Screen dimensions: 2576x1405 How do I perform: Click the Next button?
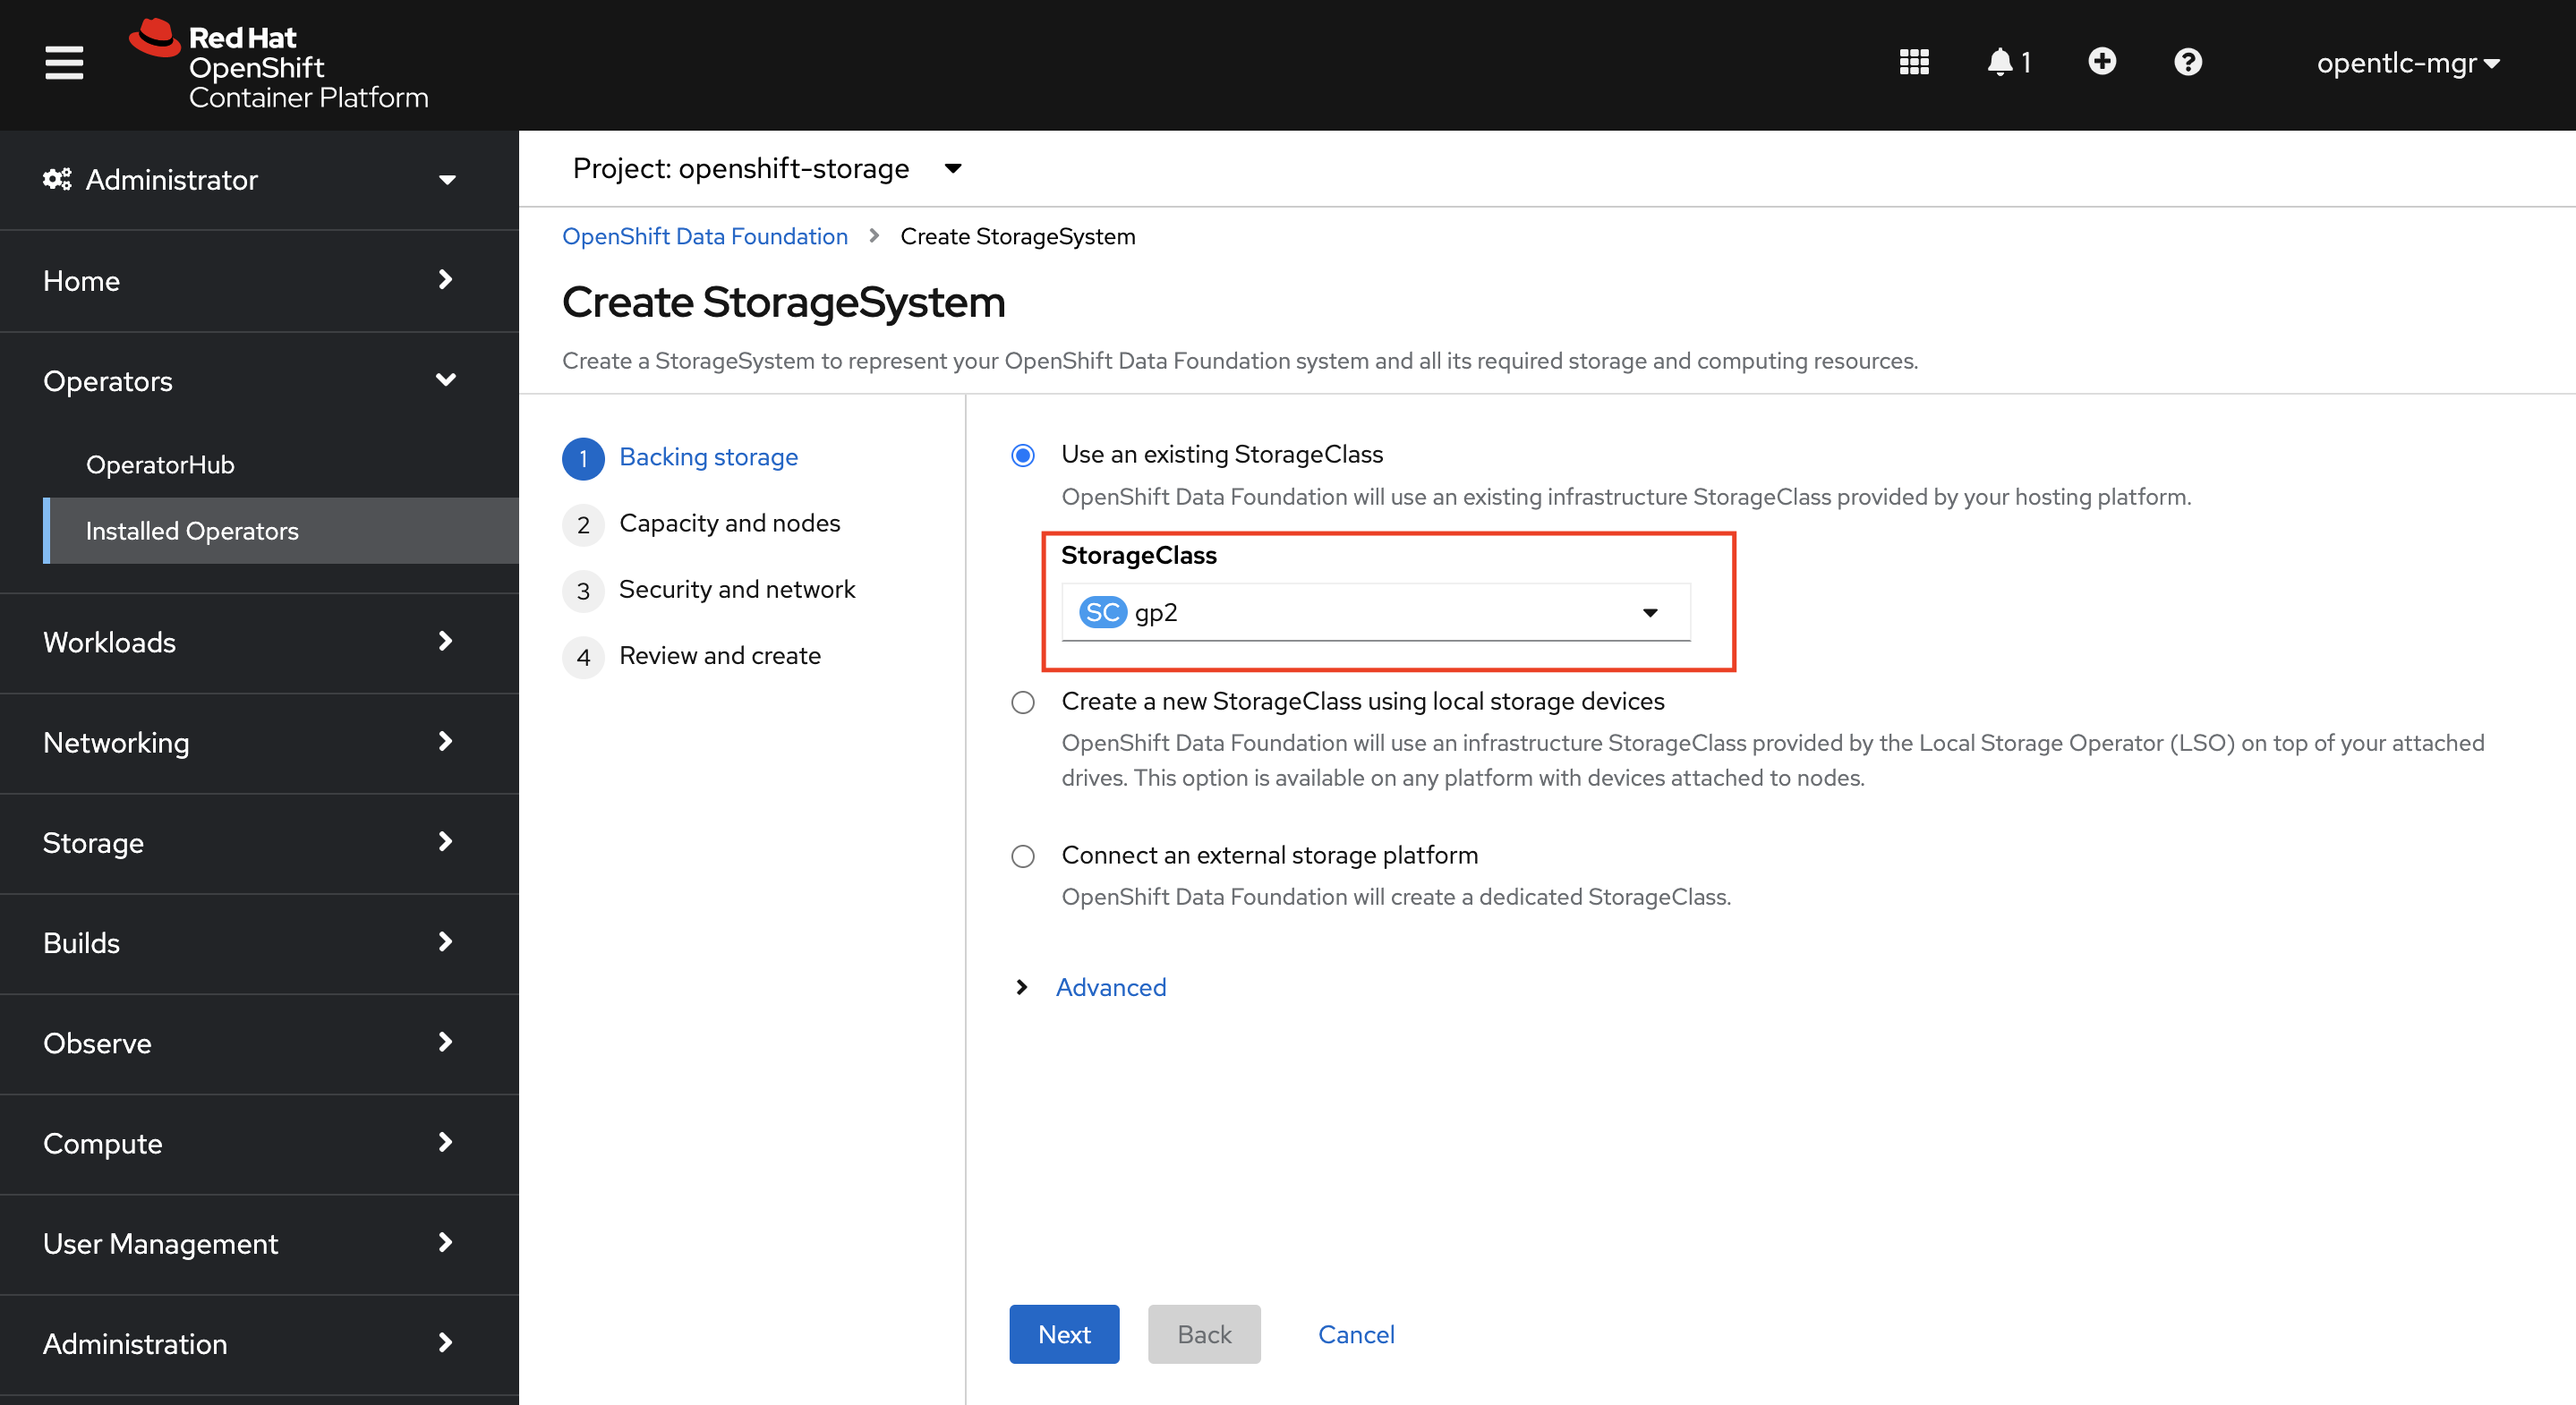(1064, 1333)
